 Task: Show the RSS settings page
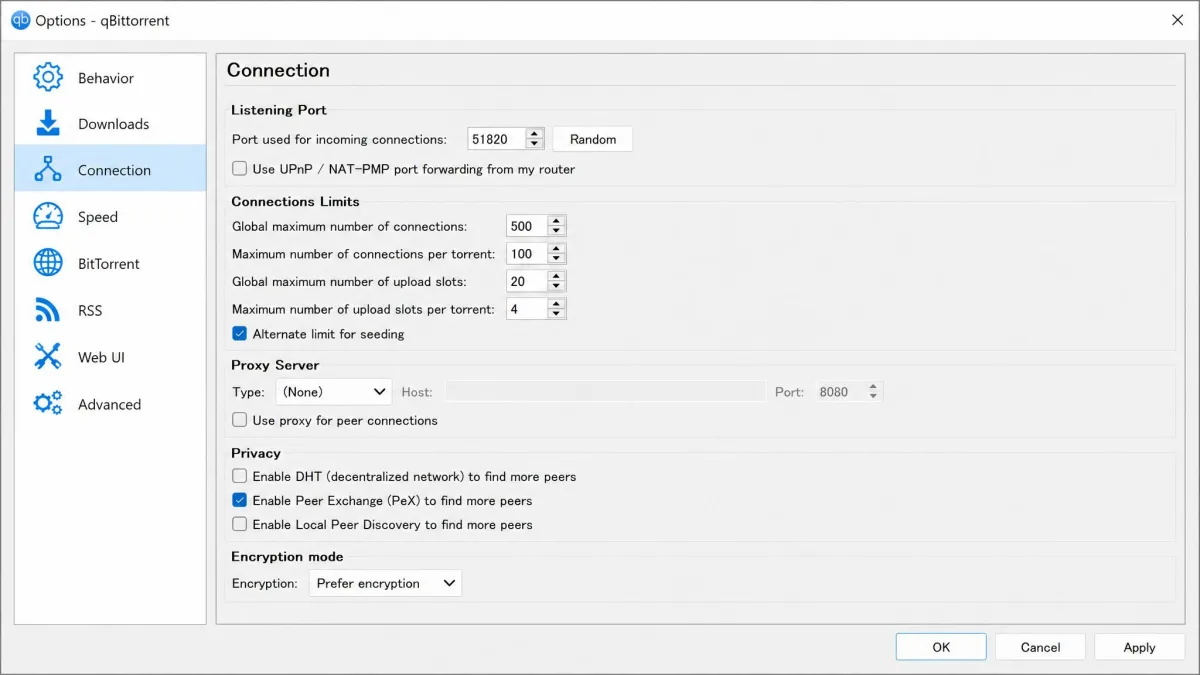pos(110,310)
